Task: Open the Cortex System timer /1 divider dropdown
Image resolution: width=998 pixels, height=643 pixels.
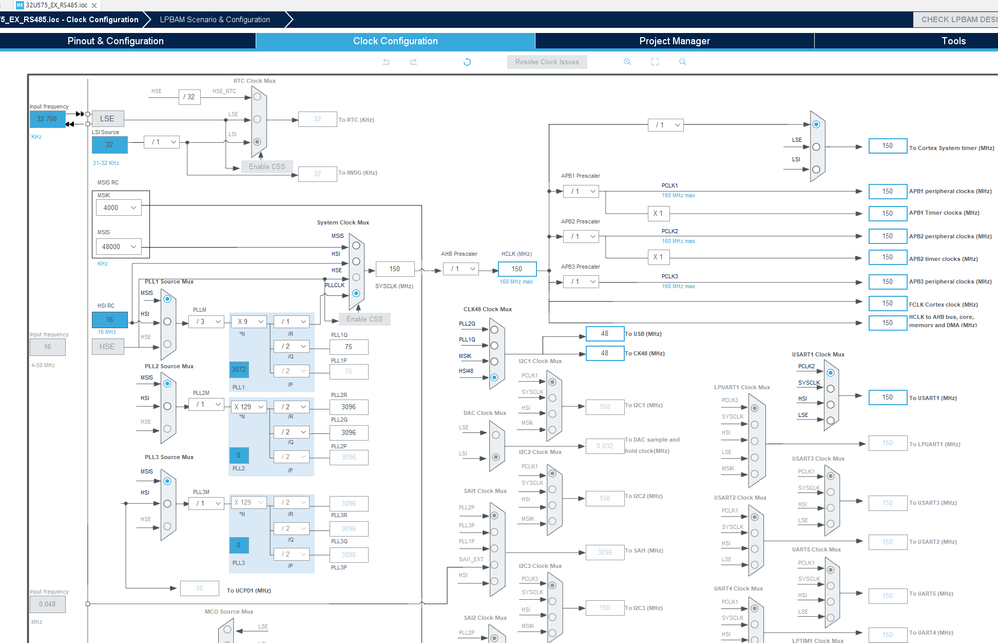Action: [x=666, y=125]
